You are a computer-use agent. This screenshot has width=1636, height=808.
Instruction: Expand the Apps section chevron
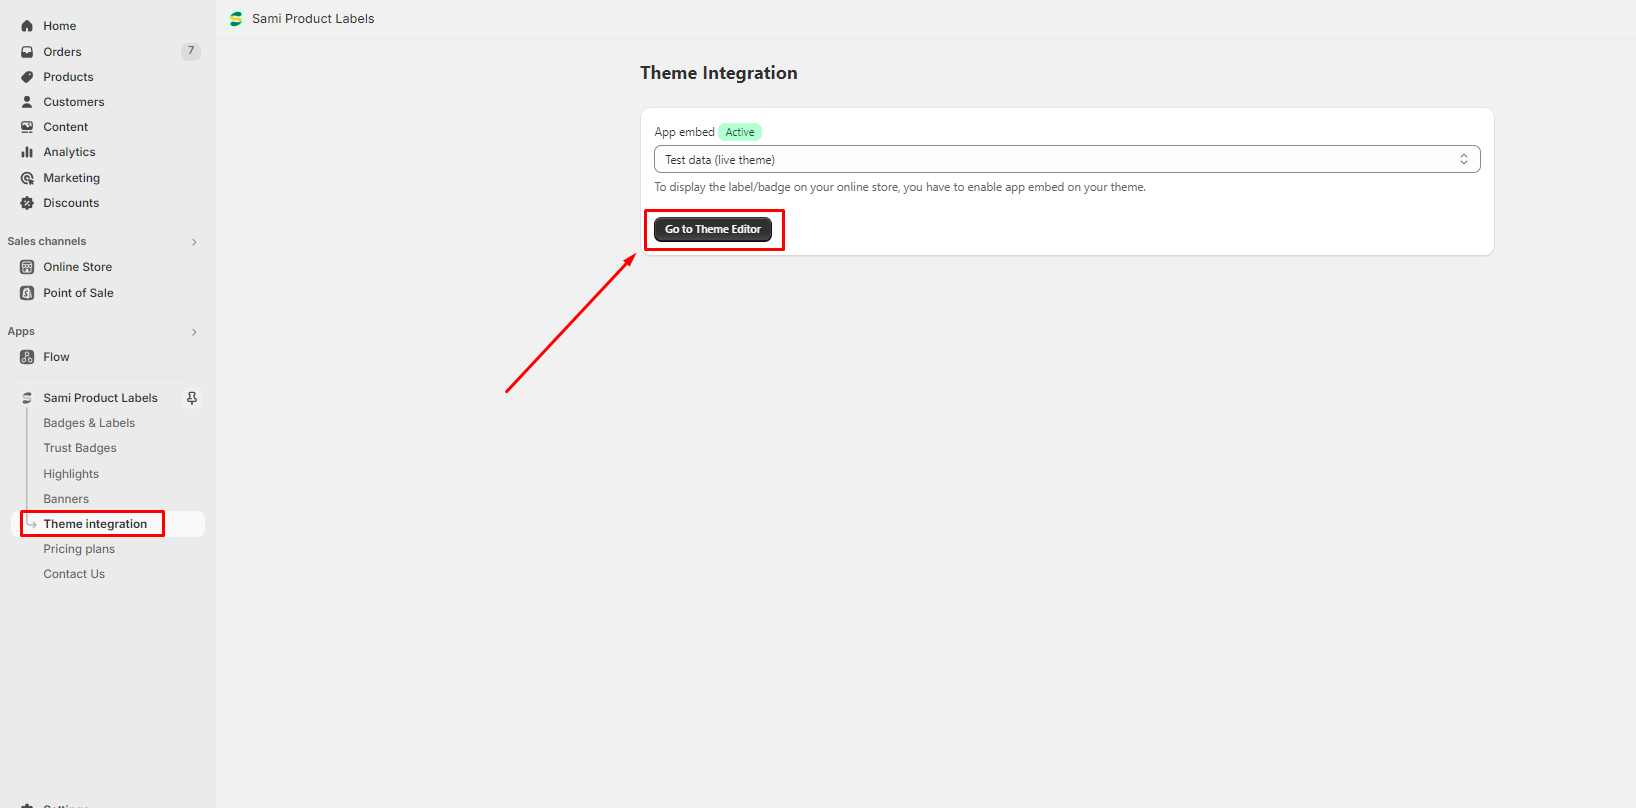point(194,332)
